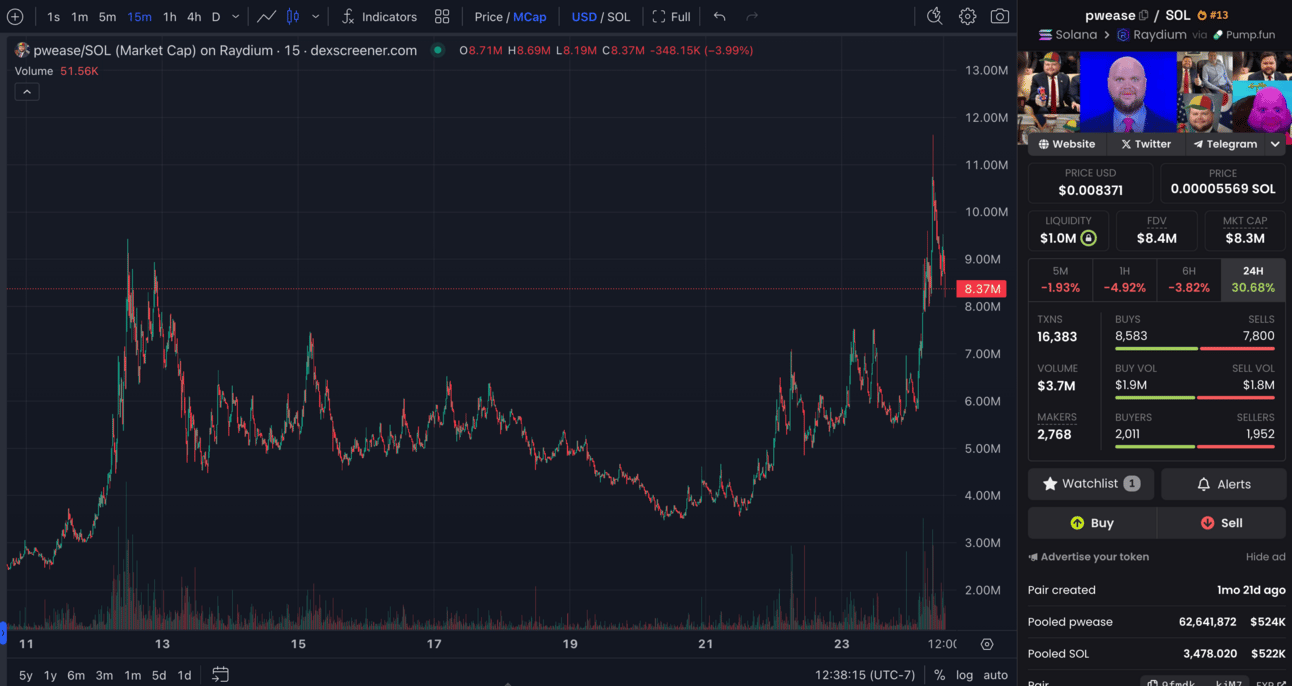Select the line chart style icon

pyautogui.click(x=266, y=17)
